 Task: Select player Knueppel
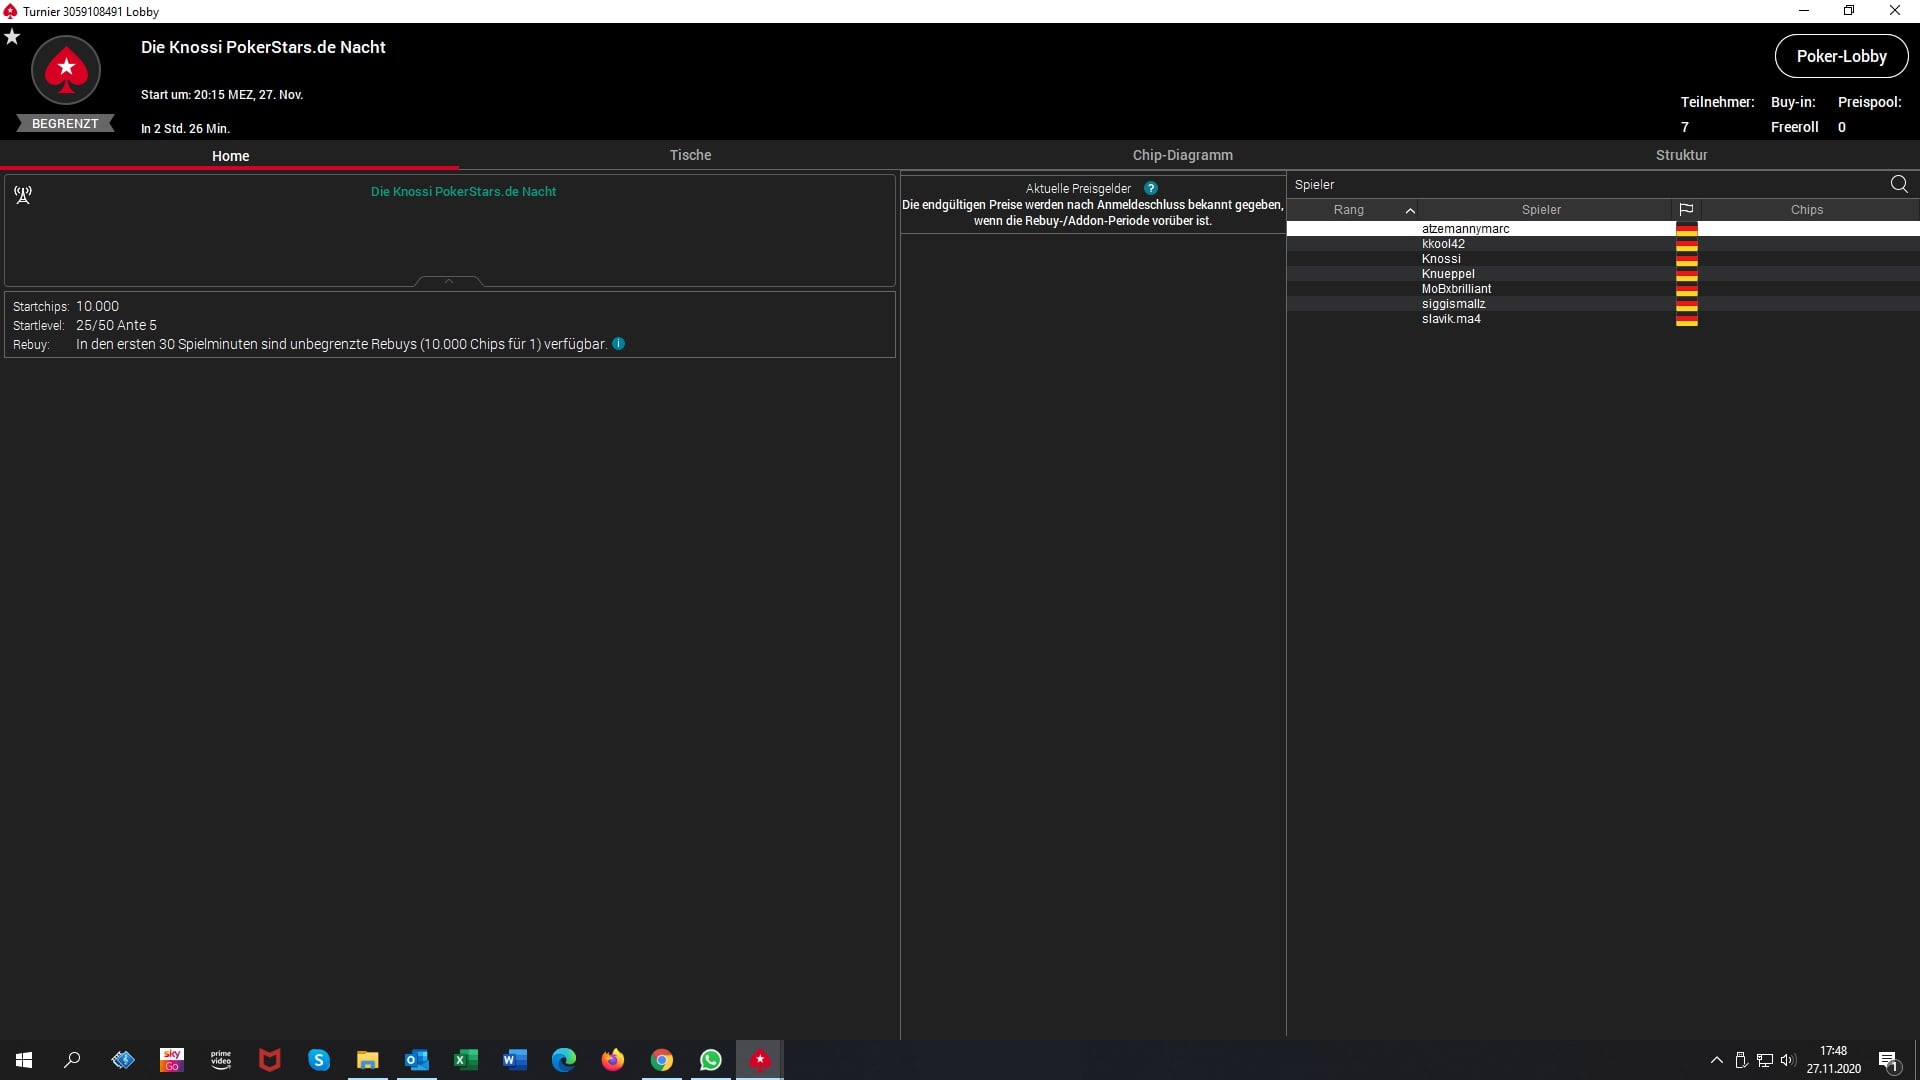[x=1602, y=274]
